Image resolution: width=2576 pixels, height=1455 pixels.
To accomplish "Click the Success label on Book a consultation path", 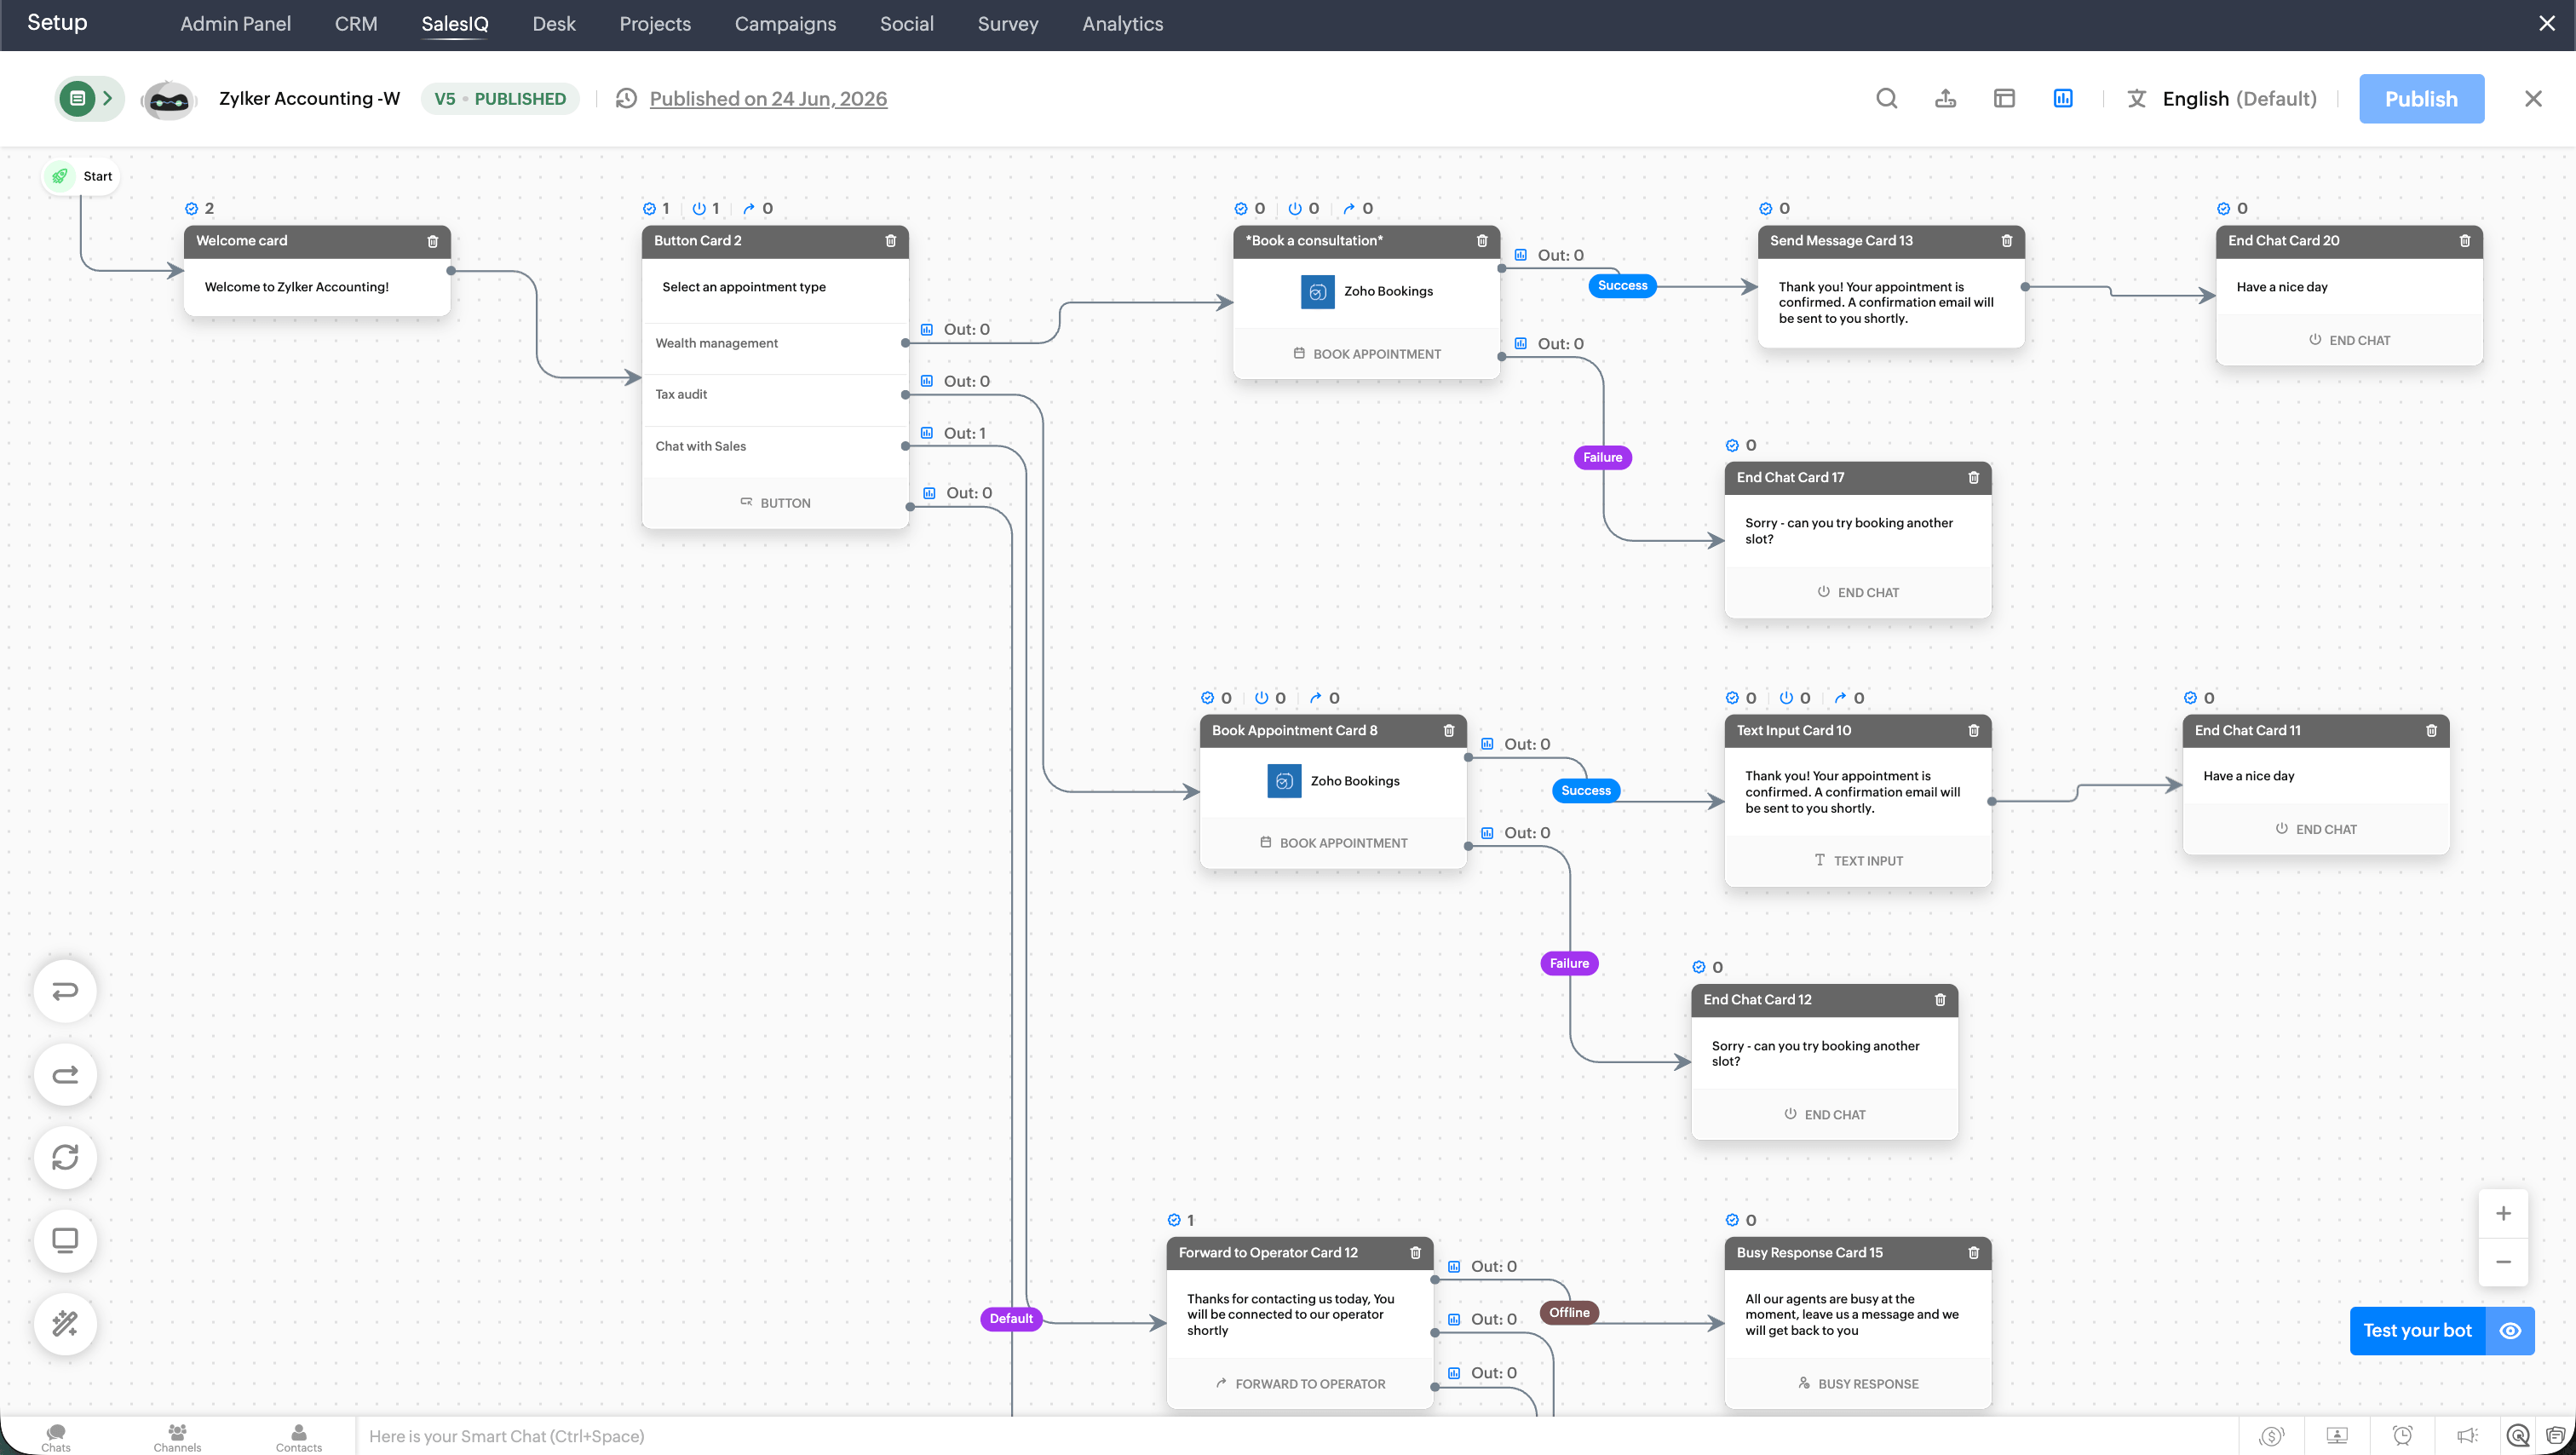I will click(x=1622, y=285).
